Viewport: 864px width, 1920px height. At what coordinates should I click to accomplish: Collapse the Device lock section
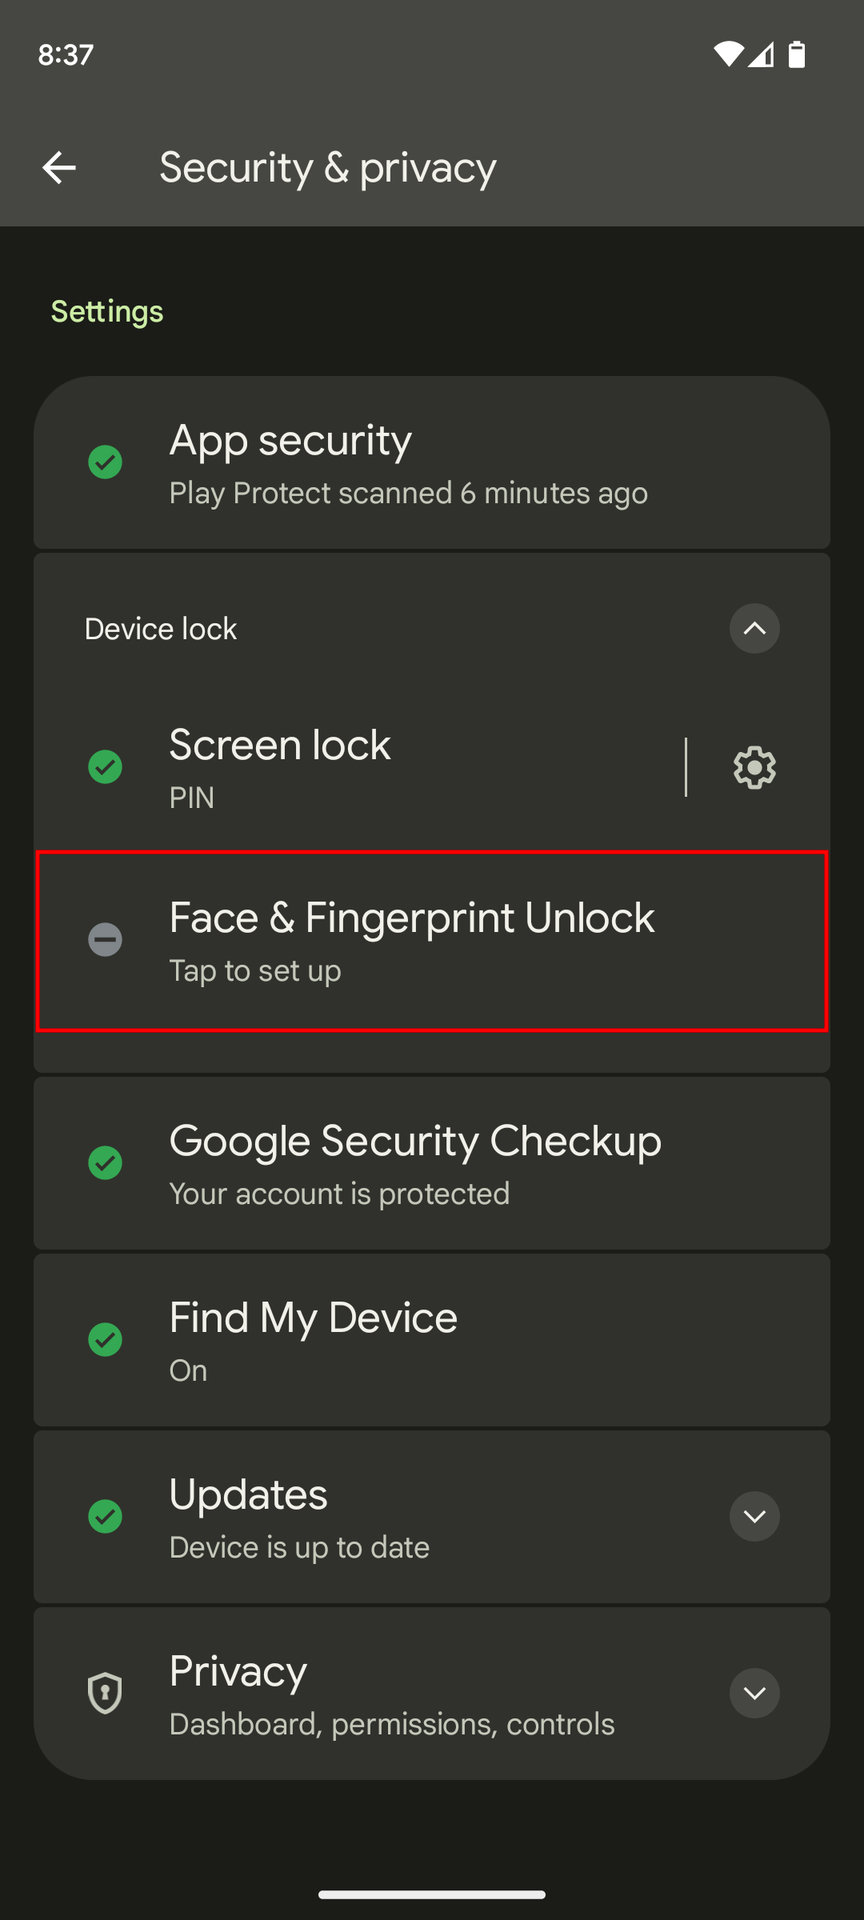[x=754, y=629]
